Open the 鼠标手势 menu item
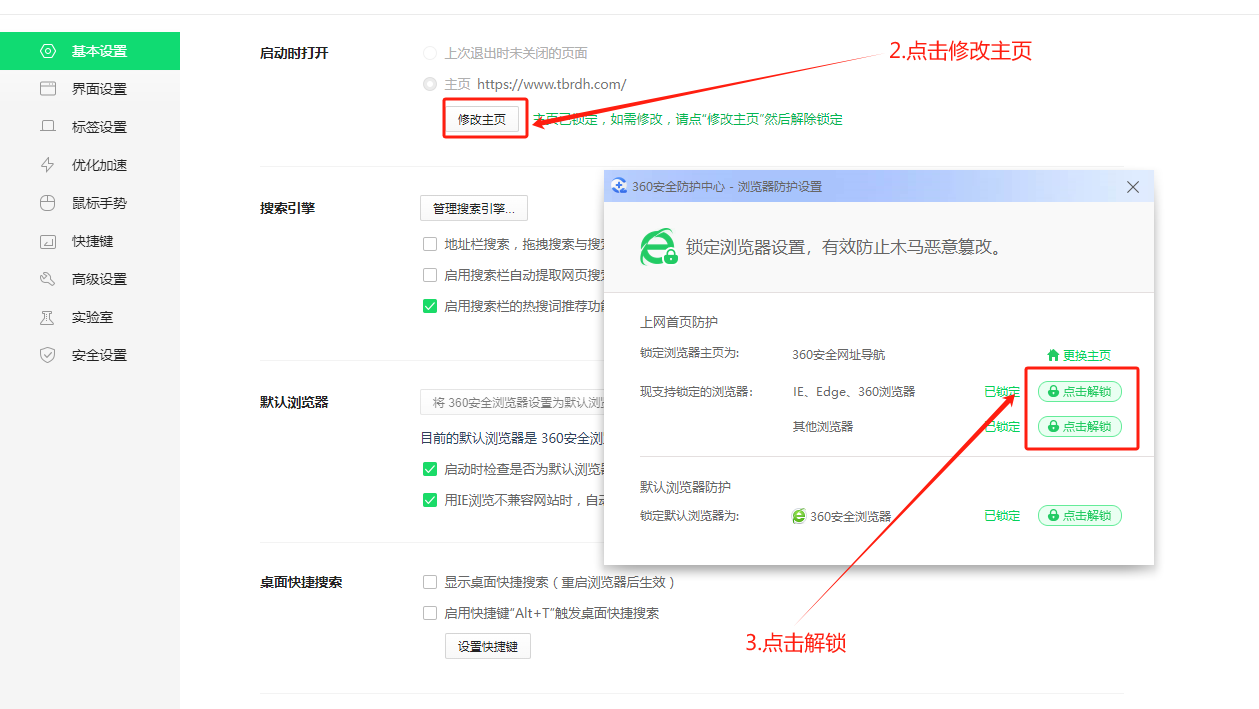Image resolution: width=1259 pixels, height=709 pixels. point(90,203)
